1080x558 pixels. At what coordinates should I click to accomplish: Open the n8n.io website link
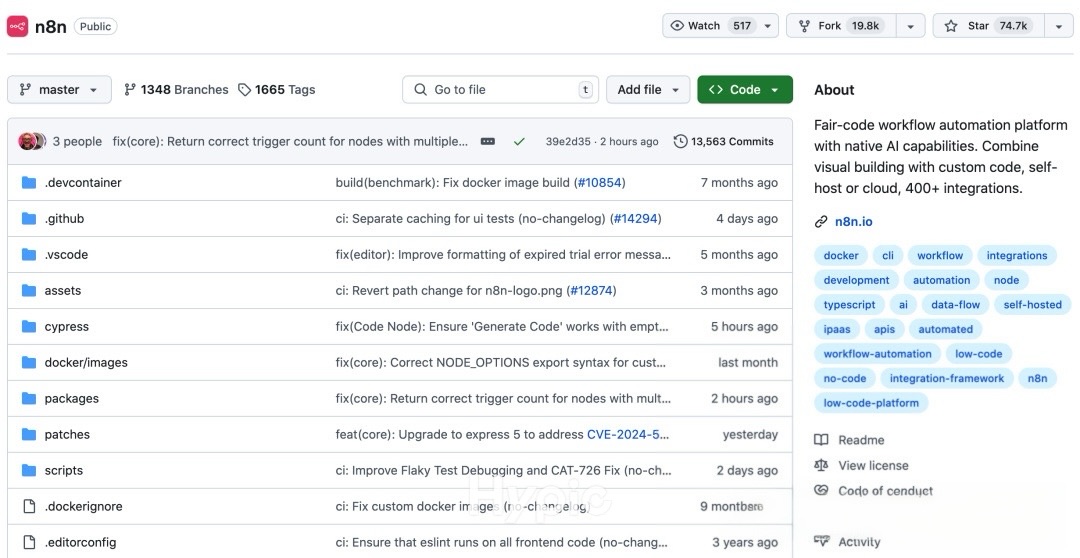(x=853, y=222)
